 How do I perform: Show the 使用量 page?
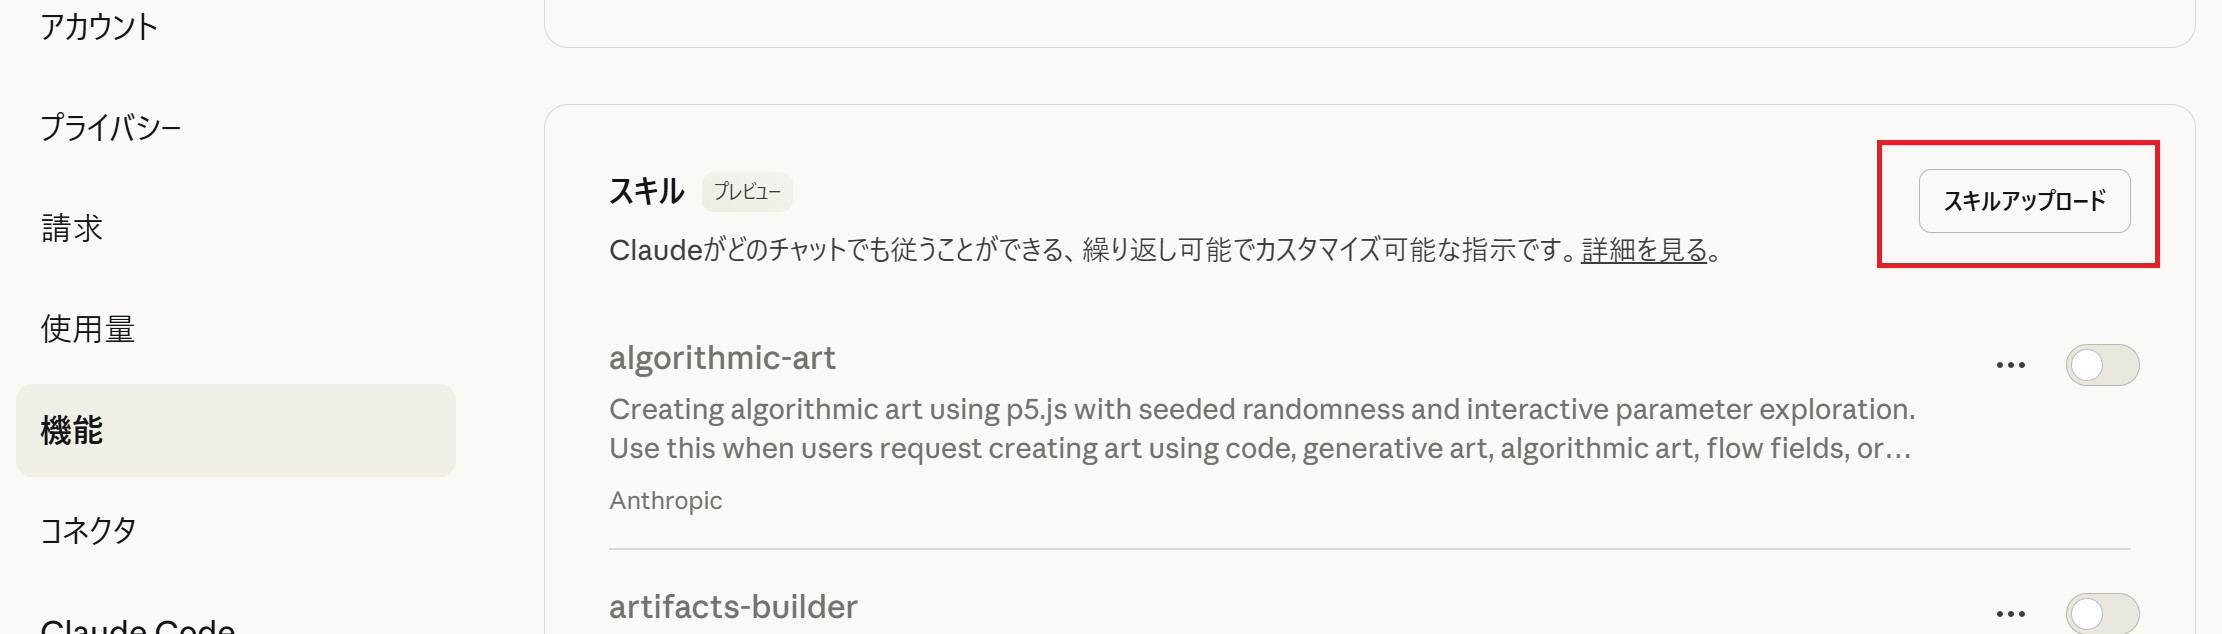click(x=88, y=329)
